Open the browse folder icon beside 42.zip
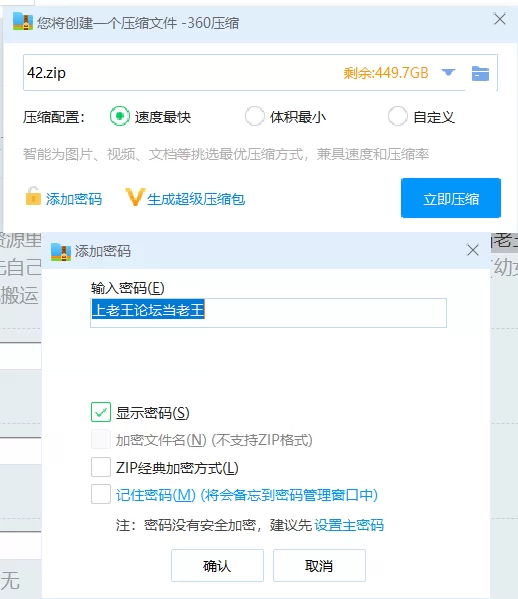The height and width of the screenshot is (599, 518). [x=480, y=73]
